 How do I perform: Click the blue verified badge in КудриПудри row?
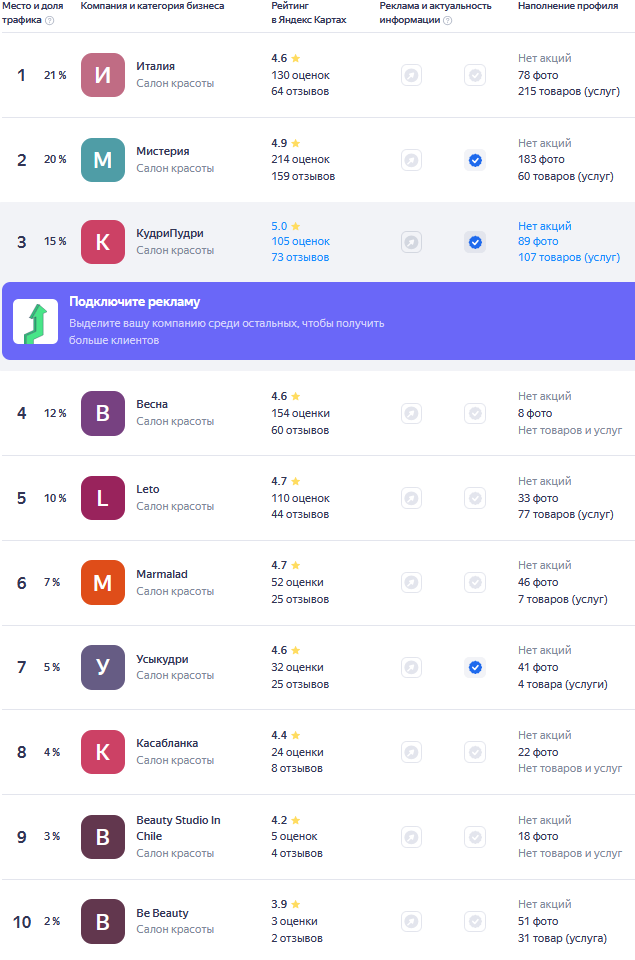(475, 242)
